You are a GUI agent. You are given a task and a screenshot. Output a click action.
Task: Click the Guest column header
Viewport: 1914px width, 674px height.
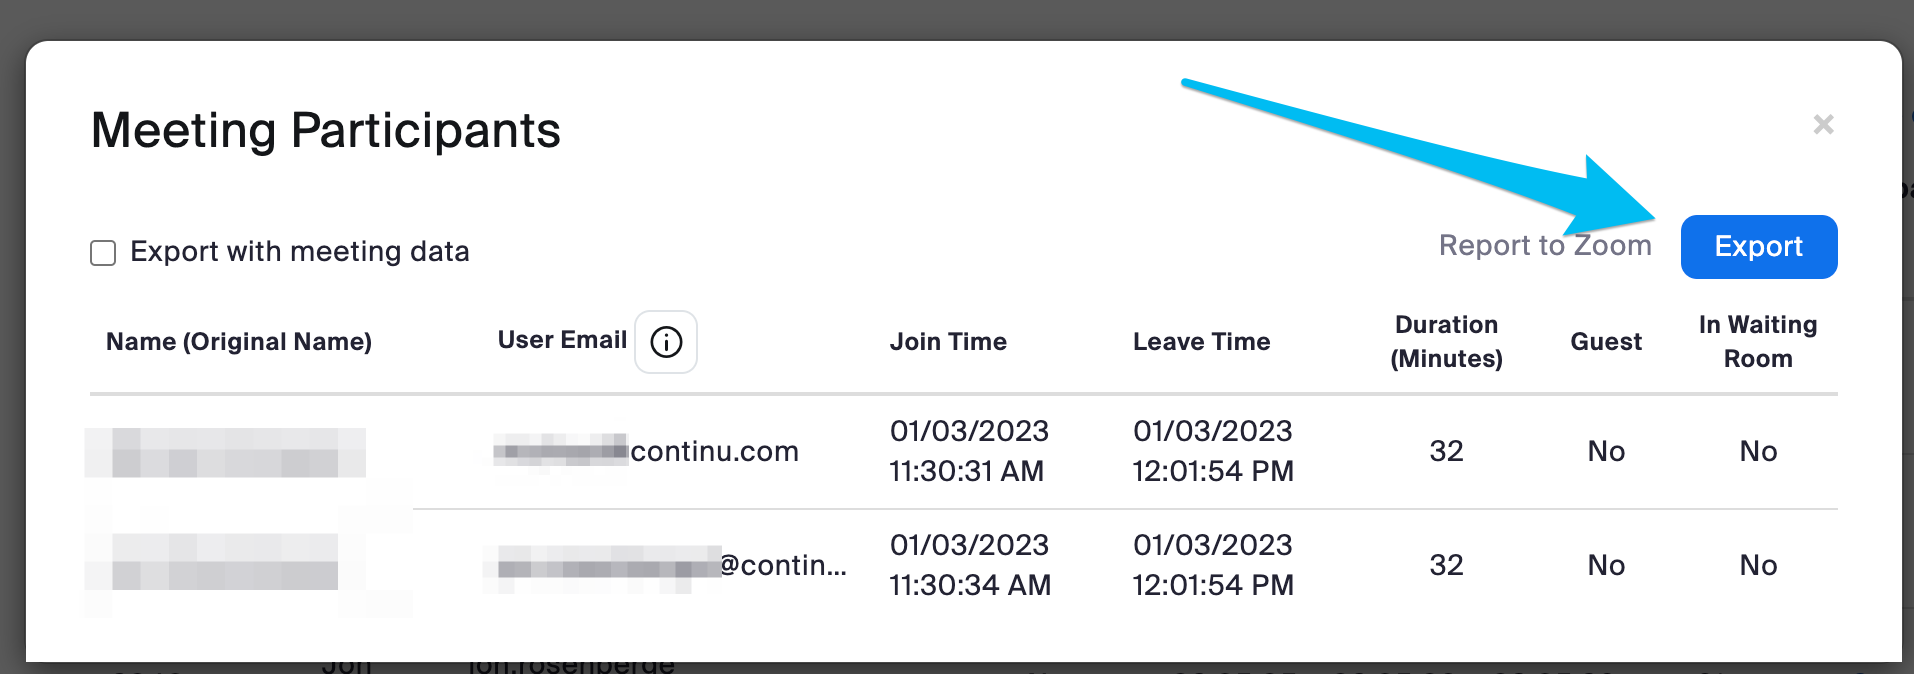pos(1606,342)
